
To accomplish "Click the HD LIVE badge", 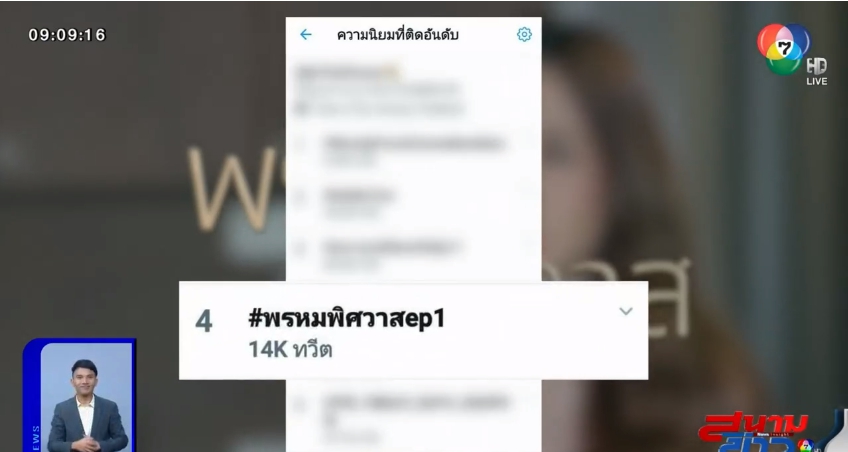I will coord(817,71).
